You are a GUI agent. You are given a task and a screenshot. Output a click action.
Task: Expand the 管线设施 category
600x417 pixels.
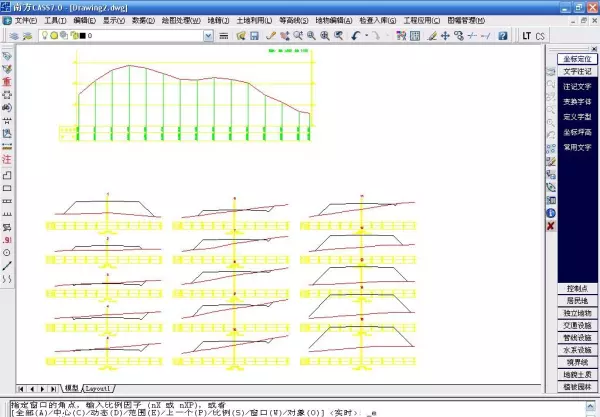pos(577,337)
